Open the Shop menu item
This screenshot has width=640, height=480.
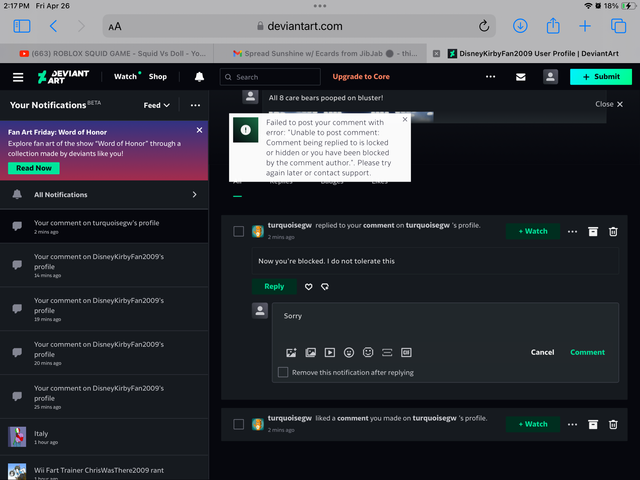pyautogui.click(x=158, y=77)
